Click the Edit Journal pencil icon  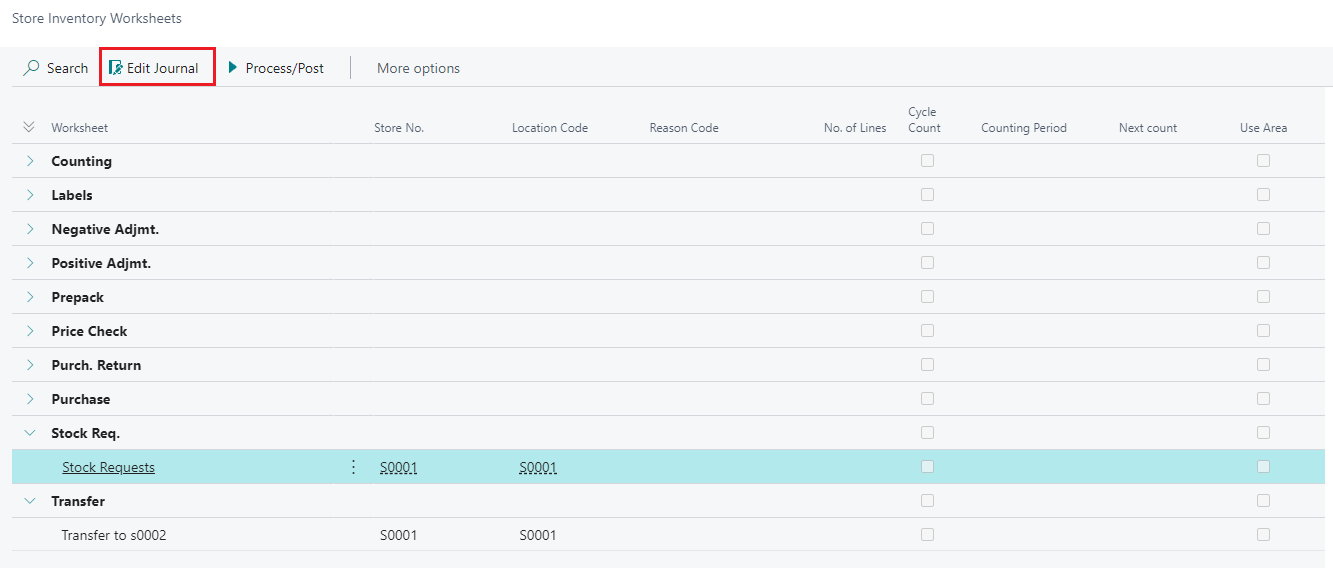(116, 68)
